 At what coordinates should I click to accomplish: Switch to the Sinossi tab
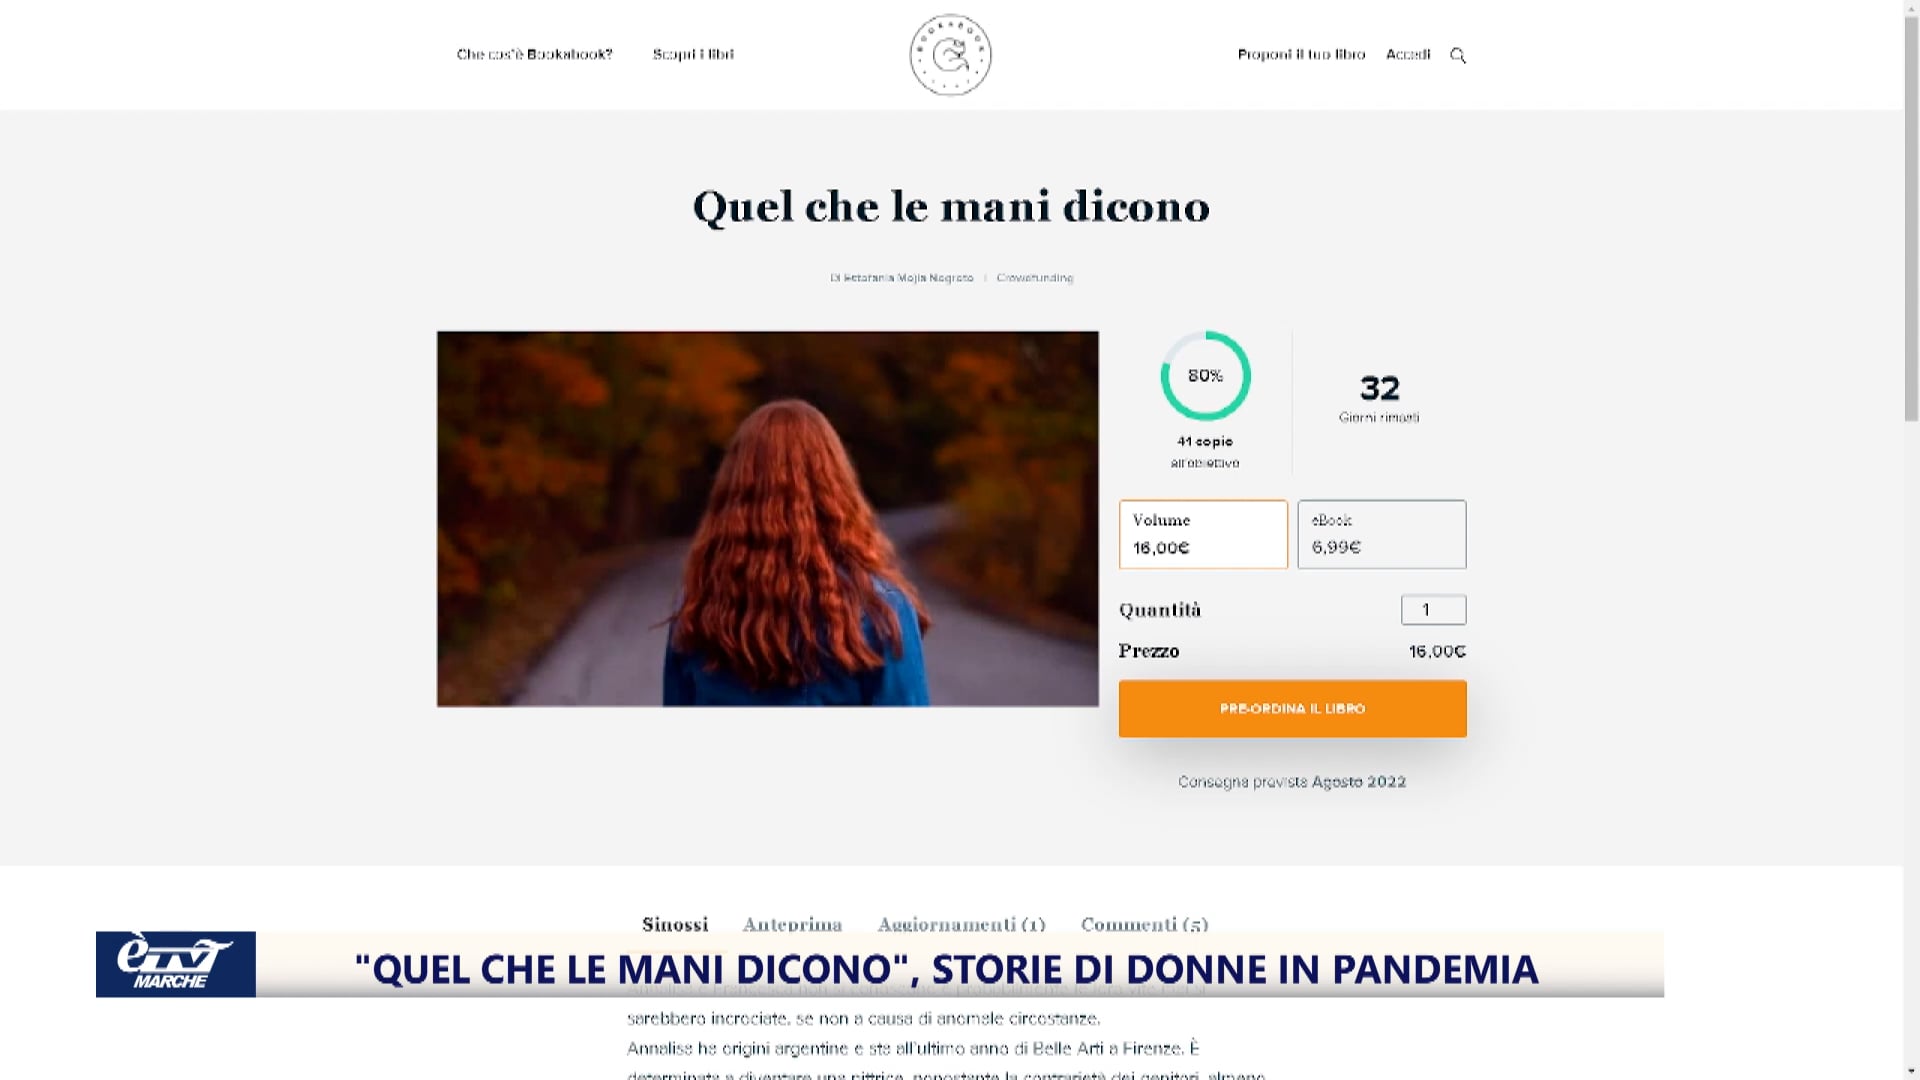click(x=675, y=924)
